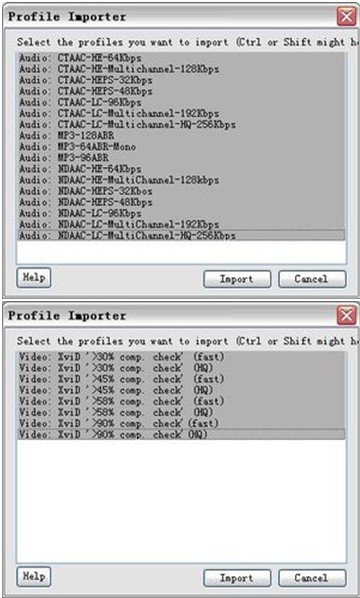Select Video: XviD >45% comp. check (fast)
Viewport: 360px width, 598px height.
(x=180, y=379)
